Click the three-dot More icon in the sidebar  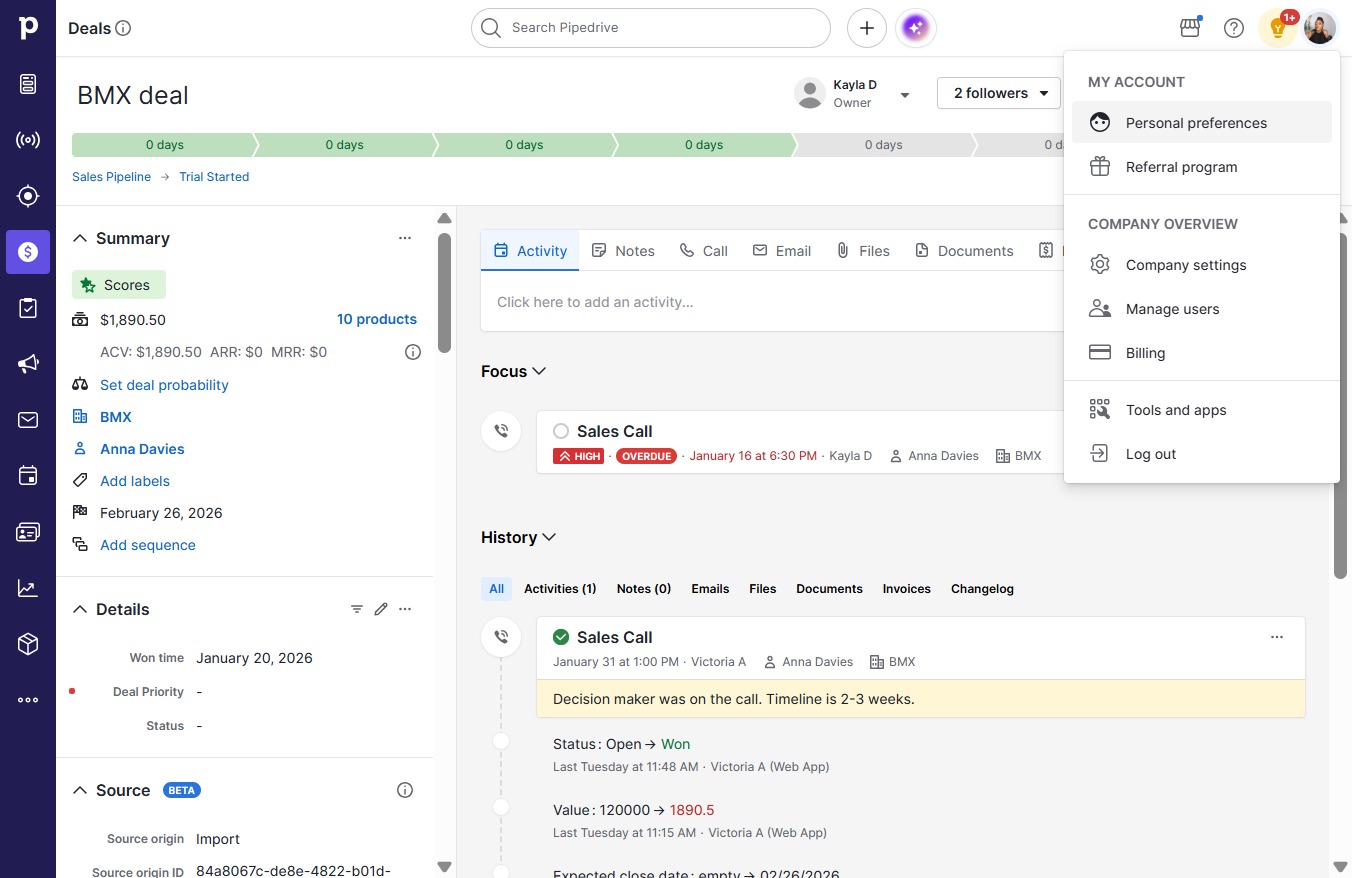[28, 700]
